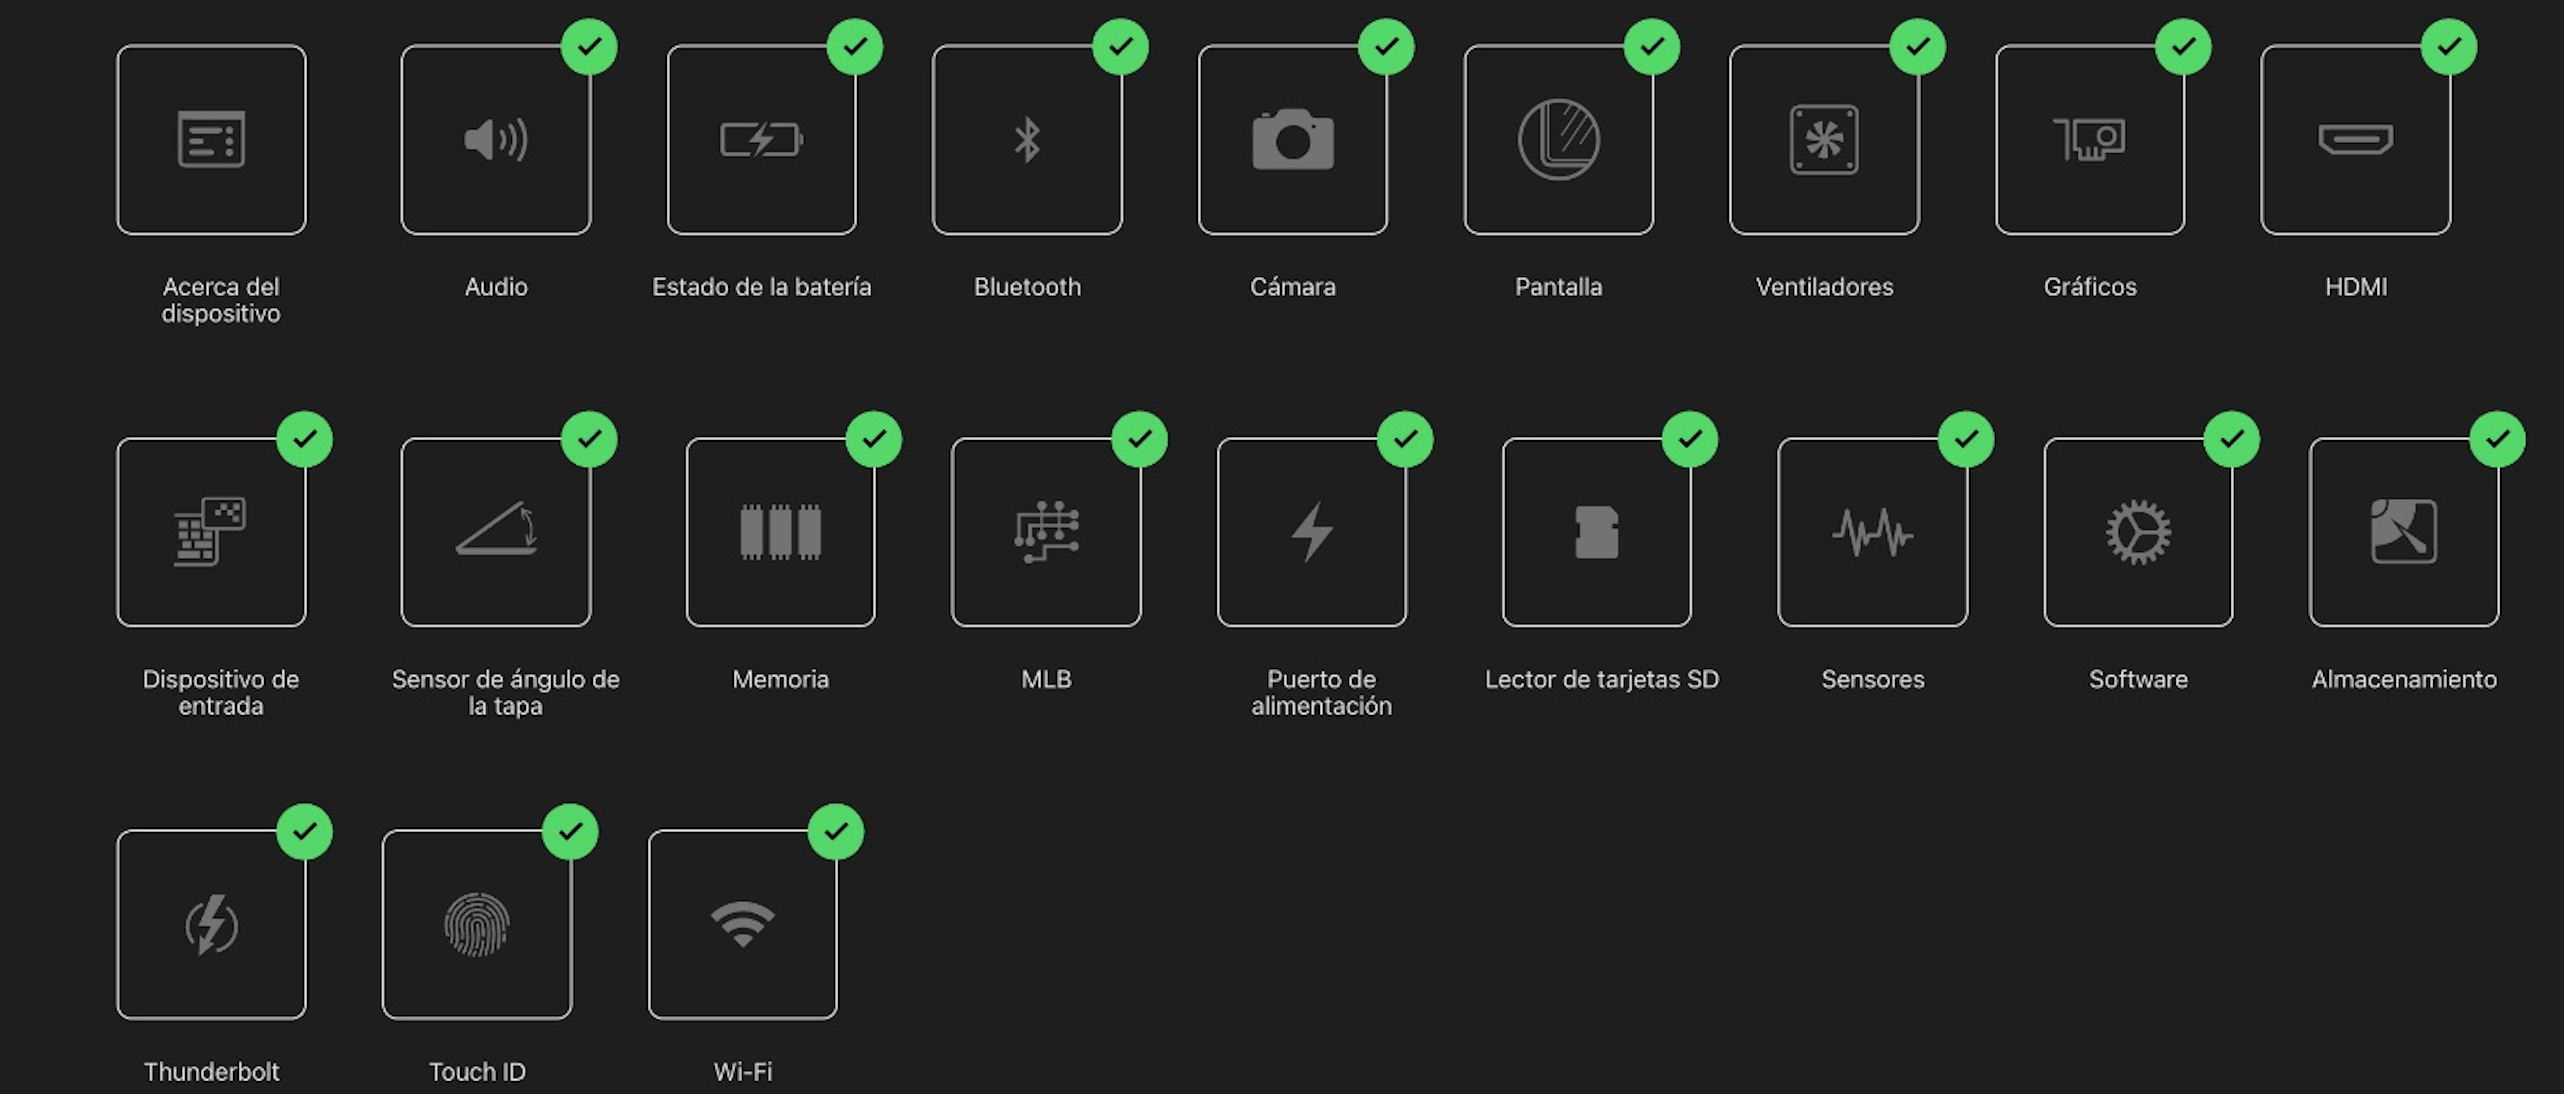Open the Puerto de alimentación tile

click(x=1311, y=532)
